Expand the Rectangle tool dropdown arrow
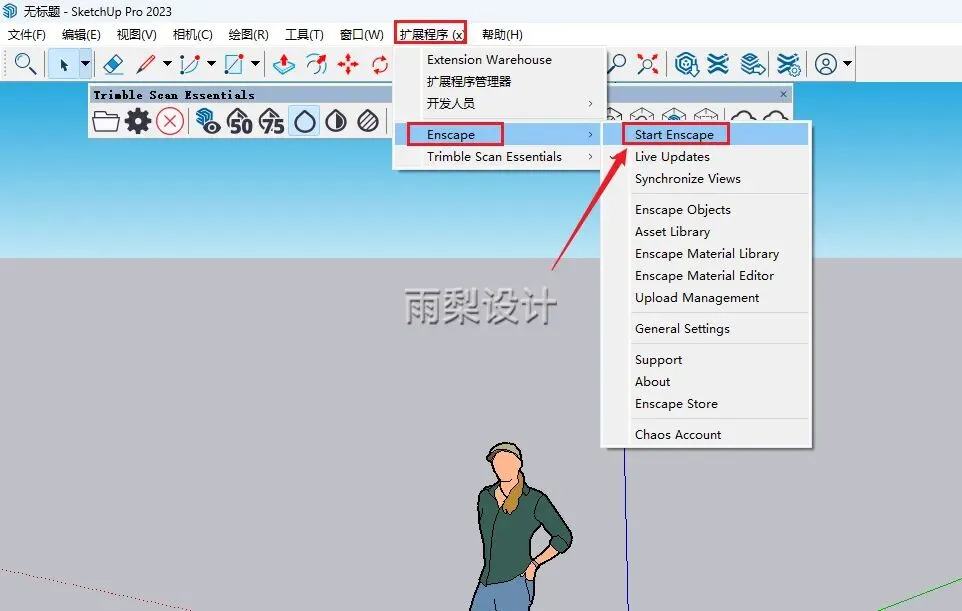962x611 pixels. pyautogui.click(x=255, y=64)
